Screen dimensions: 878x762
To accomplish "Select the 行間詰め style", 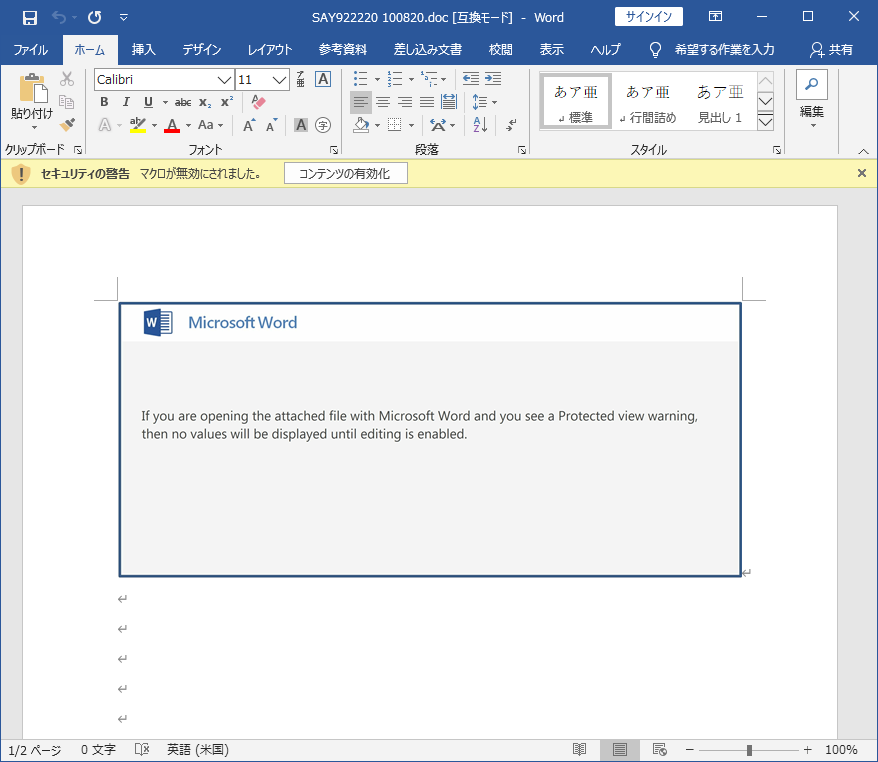I will tap(648, 102).
